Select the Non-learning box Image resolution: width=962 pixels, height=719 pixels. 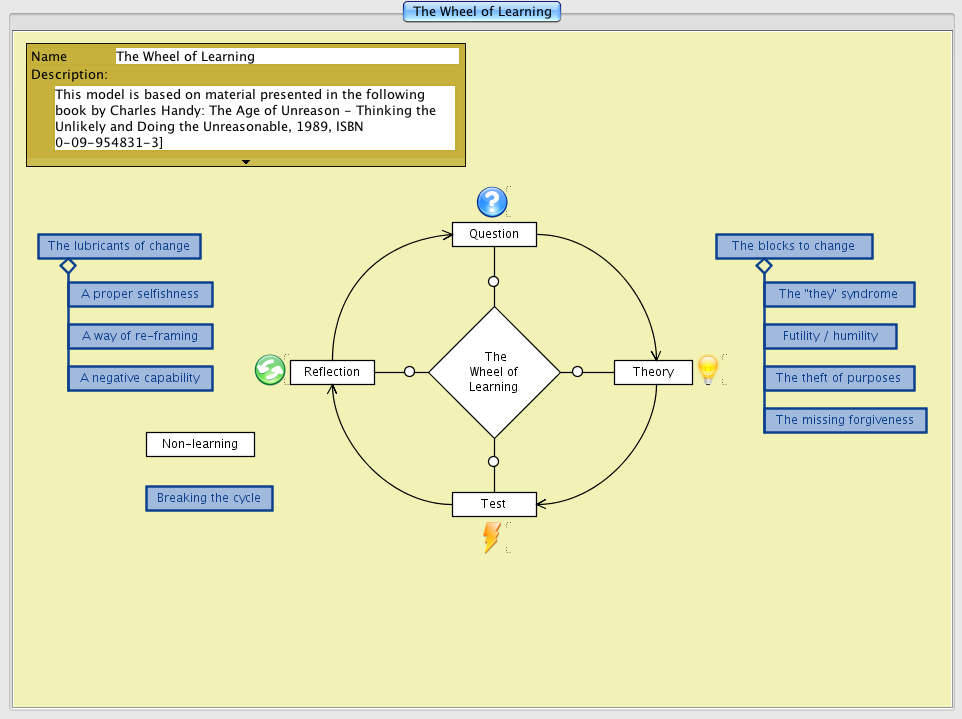[200, 444]
